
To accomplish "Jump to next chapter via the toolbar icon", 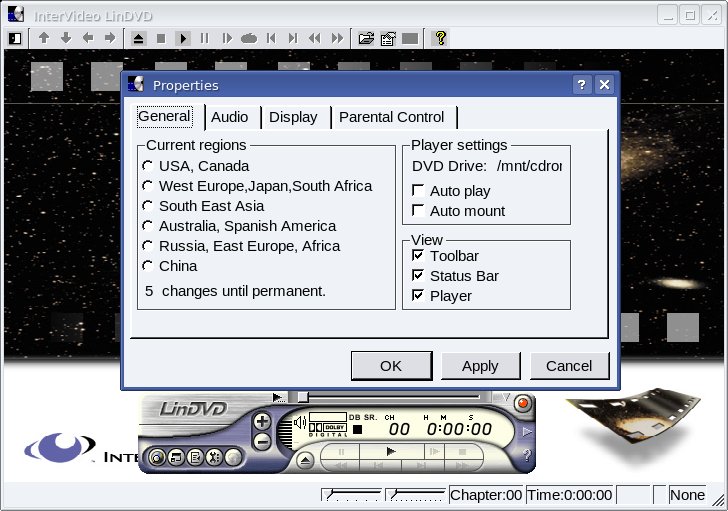I will (293, 39).
